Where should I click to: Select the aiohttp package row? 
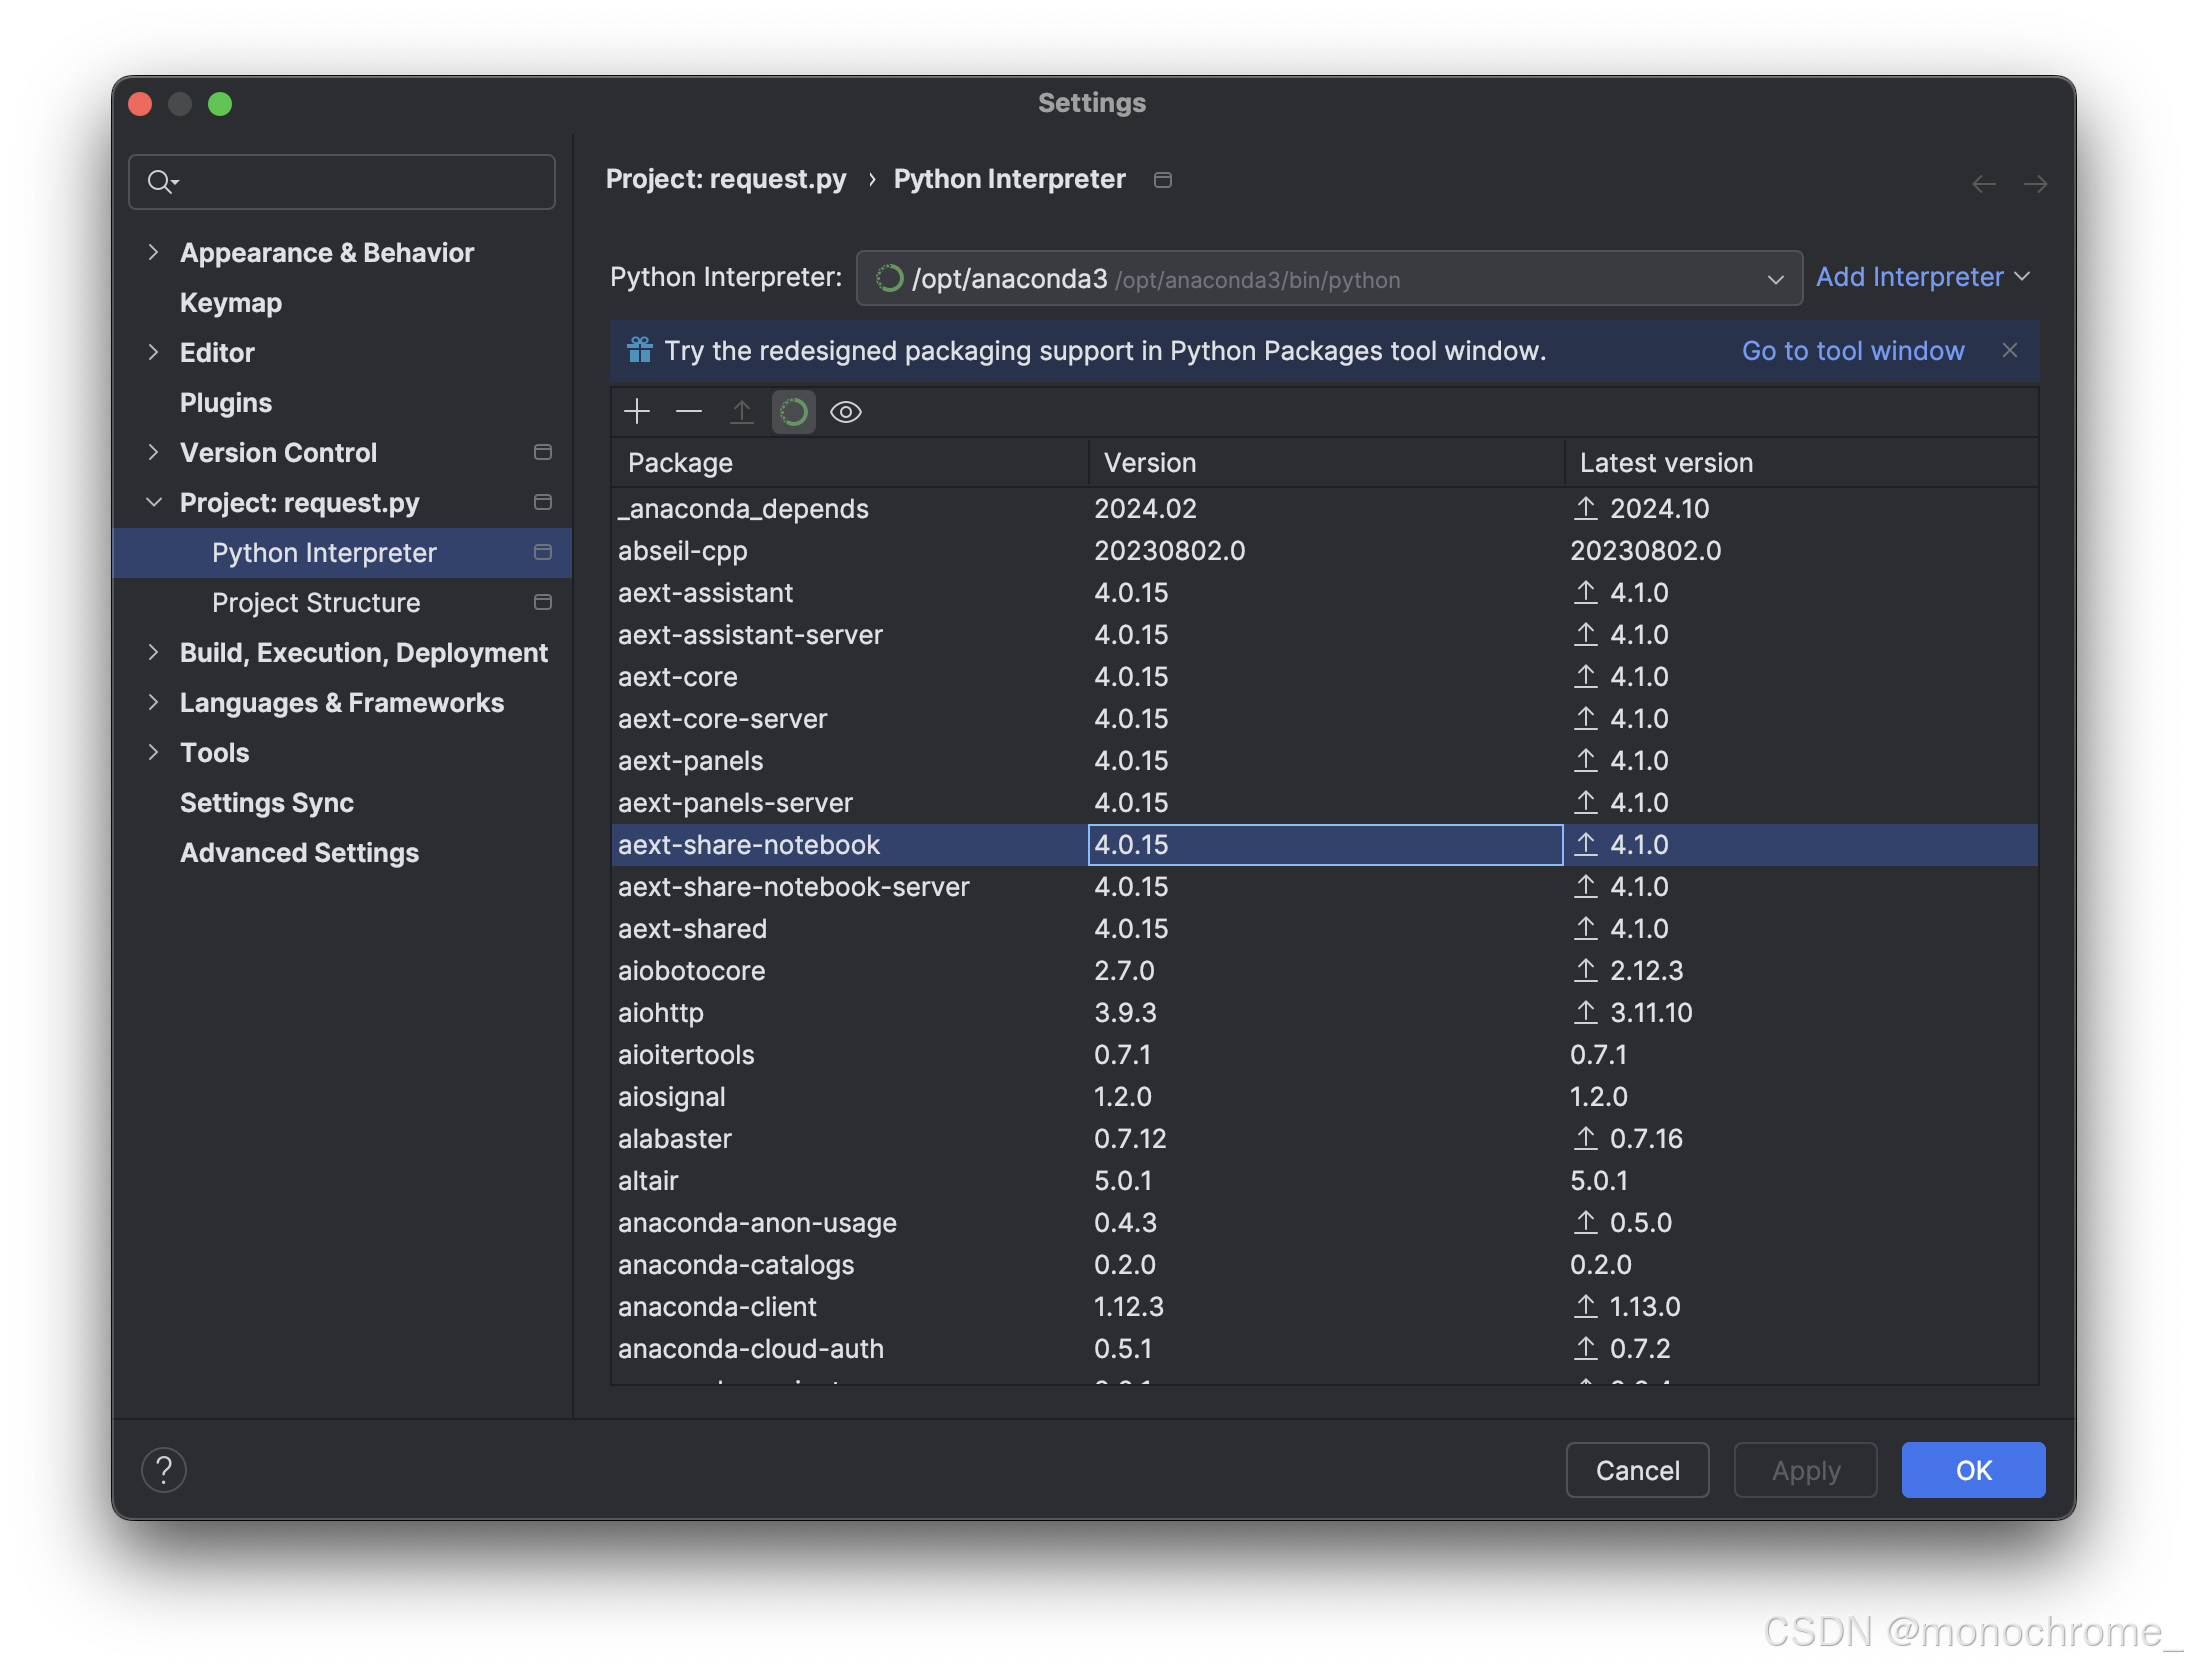tap(661, 1013)
